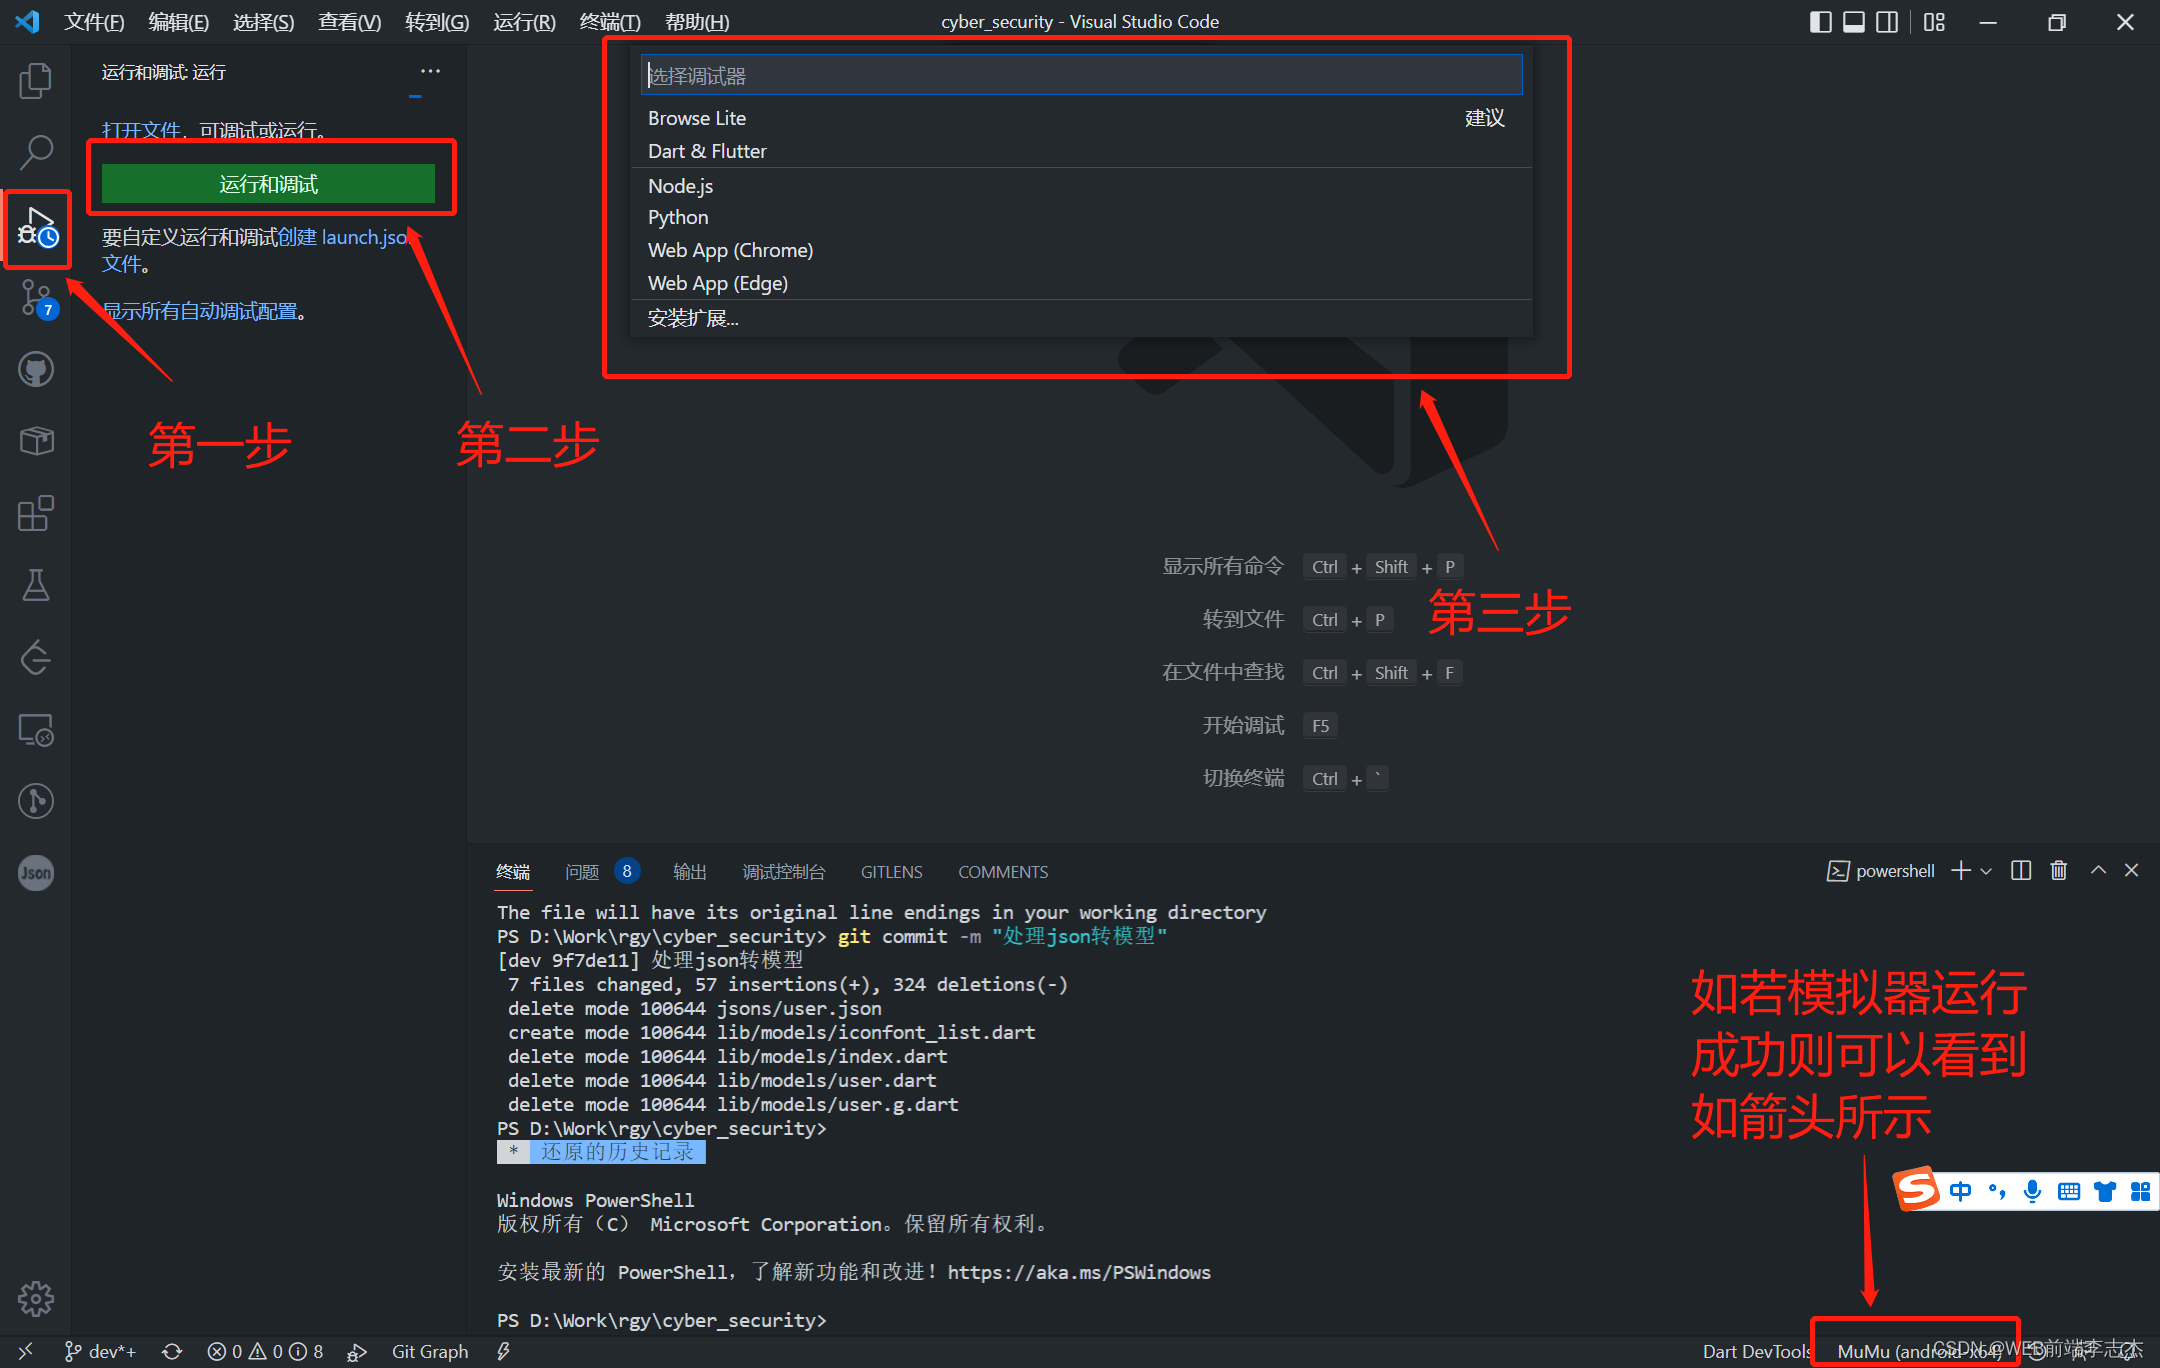2160x1368 pixels.
Task: Switch to the 调试控制台 tab
Action: tap(783, 872)
